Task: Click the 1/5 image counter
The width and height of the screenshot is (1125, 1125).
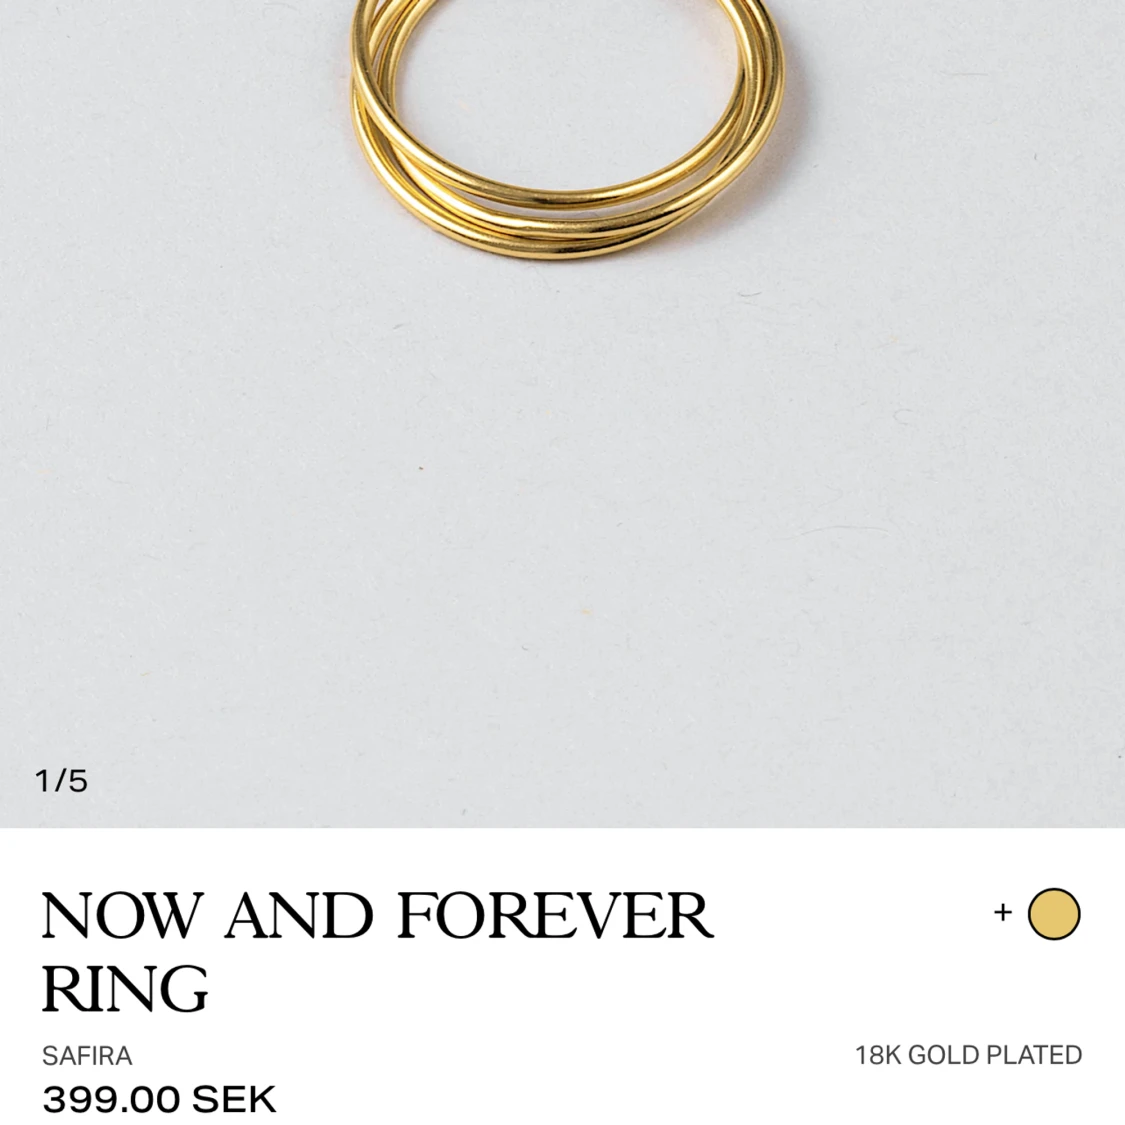Action: pos(62,781)
